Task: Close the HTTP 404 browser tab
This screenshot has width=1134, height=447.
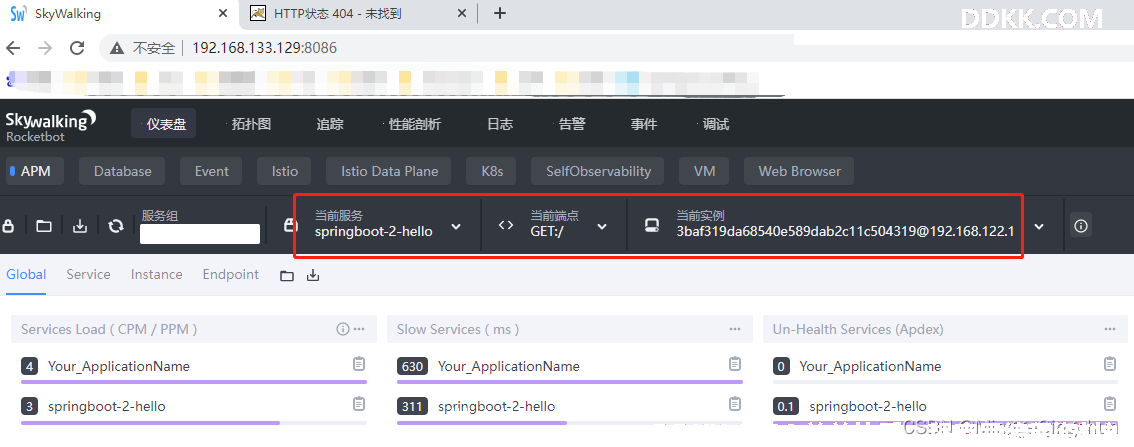Action: pyautogui.click(x=461, y=13)
